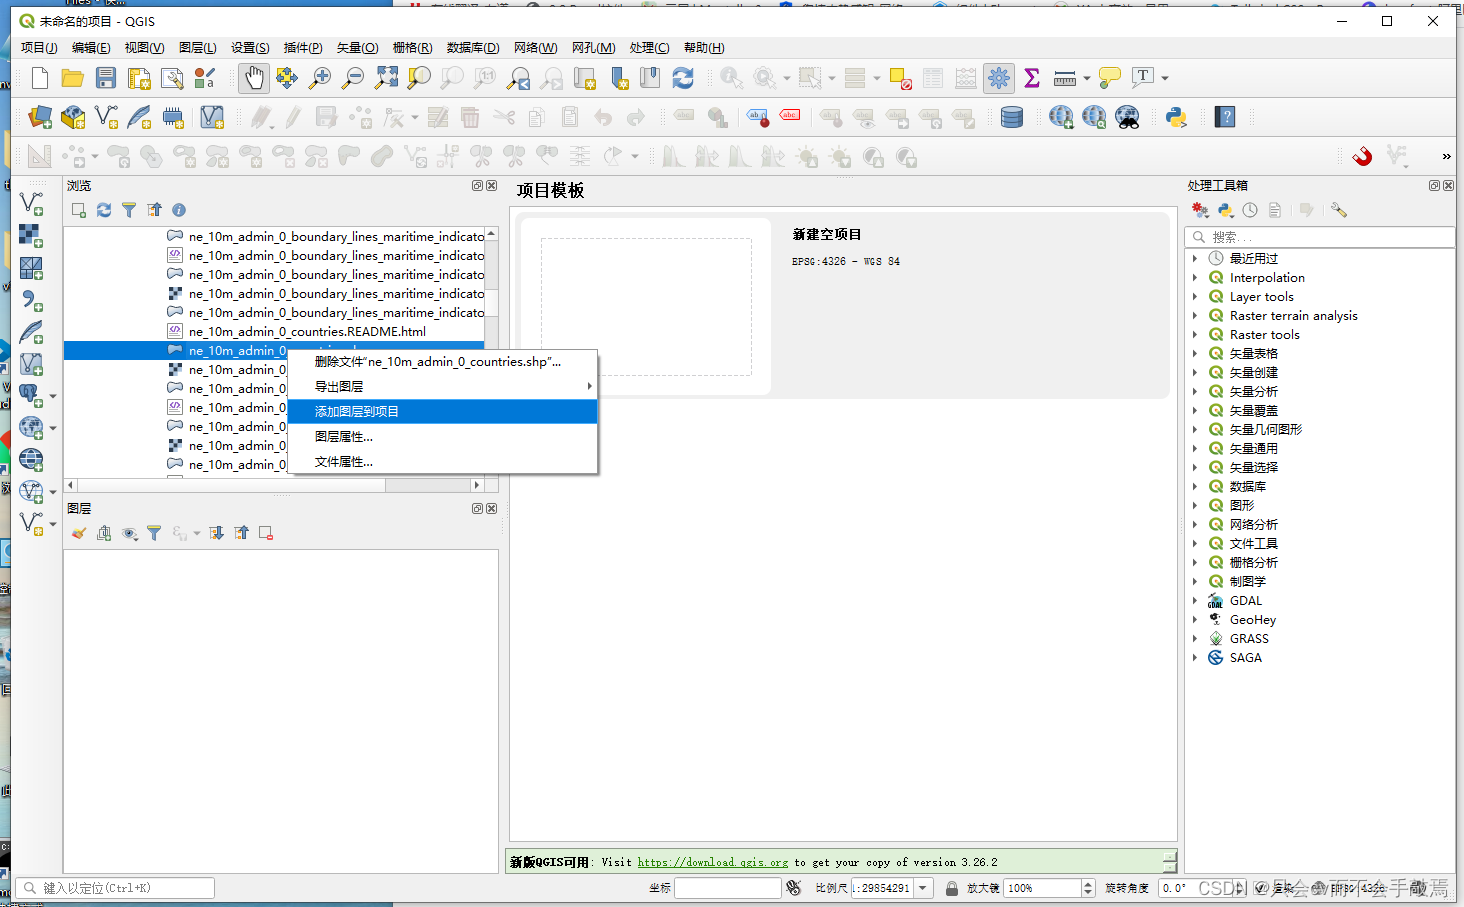Viewport: 1464px width, 907px height.
Task: Select the 新建空项目 template thumbnail
Action: pos(646,307)
